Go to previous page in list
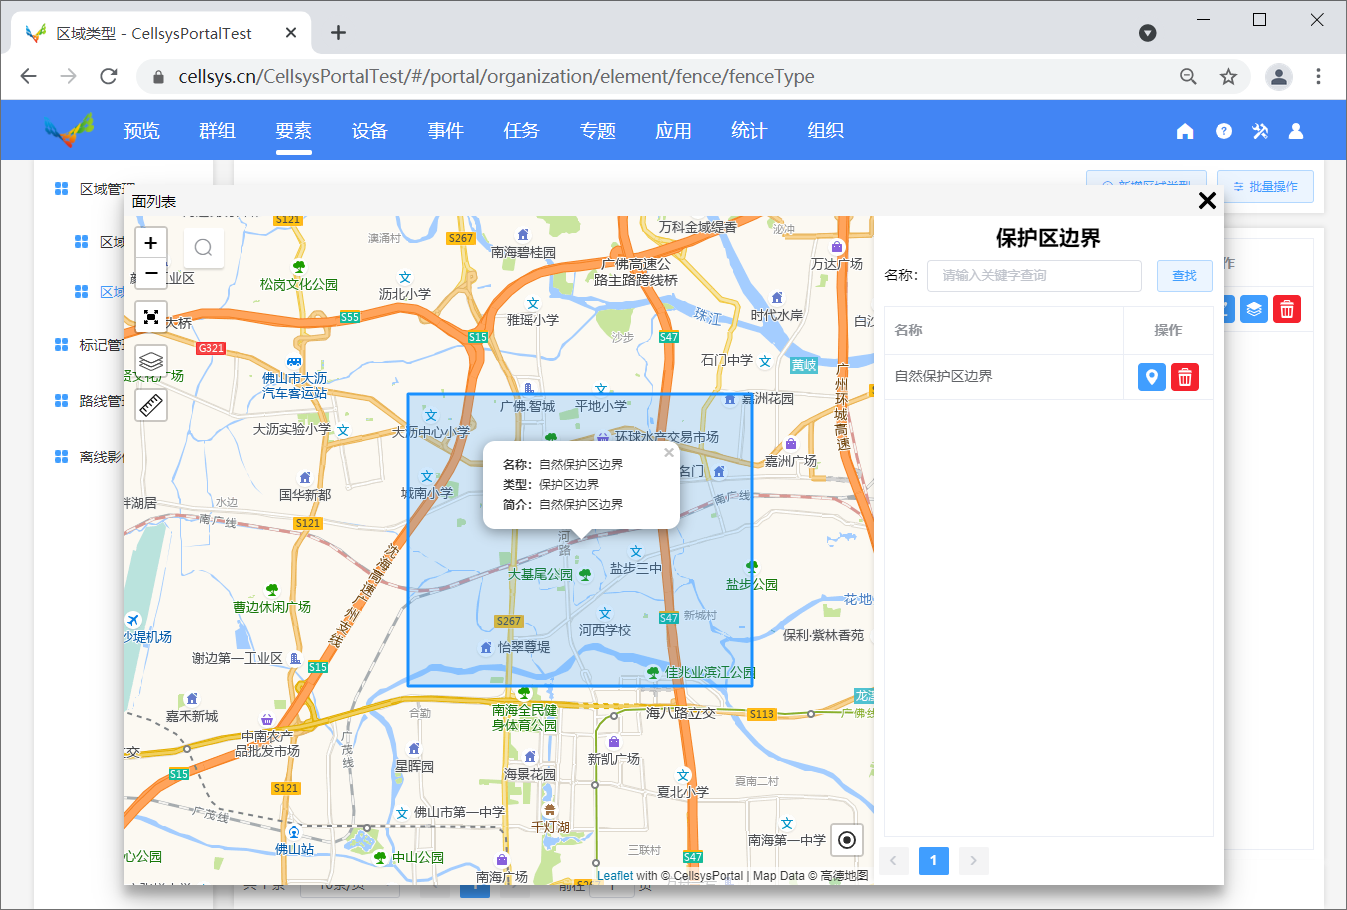This screenshot has height=910, width=1347. (x=894, y=860)
